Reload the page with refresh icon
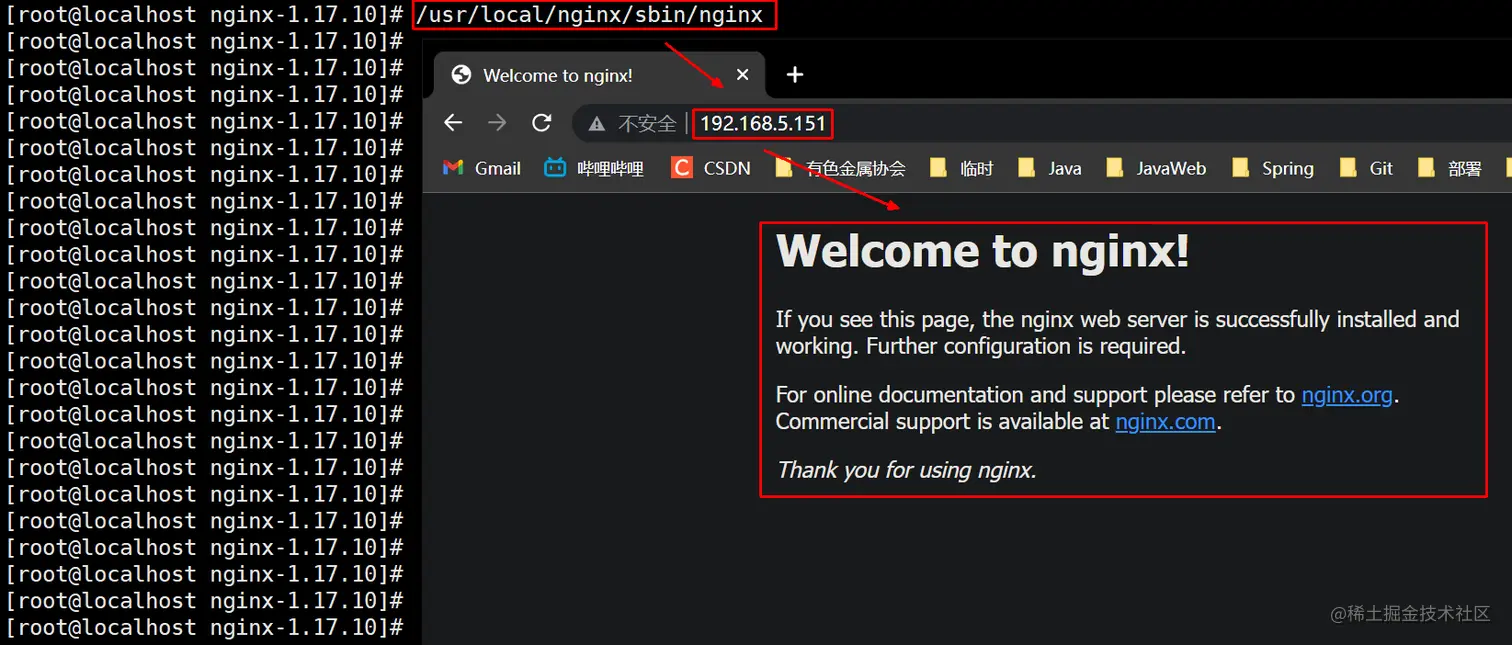Viewport: 1512px width, 645px height. pos(541,123)
